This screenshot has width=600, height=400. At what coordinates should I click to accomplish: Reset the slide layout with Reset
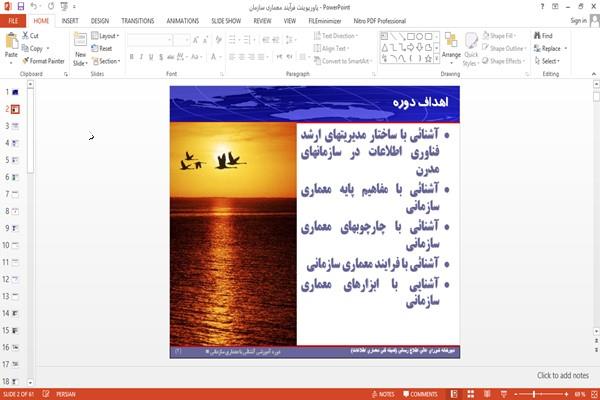coord(102,48)
